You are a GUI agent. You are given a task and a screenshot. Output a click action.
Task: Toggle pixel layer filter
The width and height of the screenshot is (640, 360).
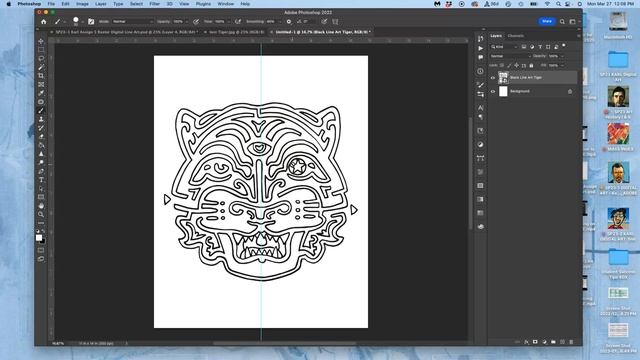[524, 47]
